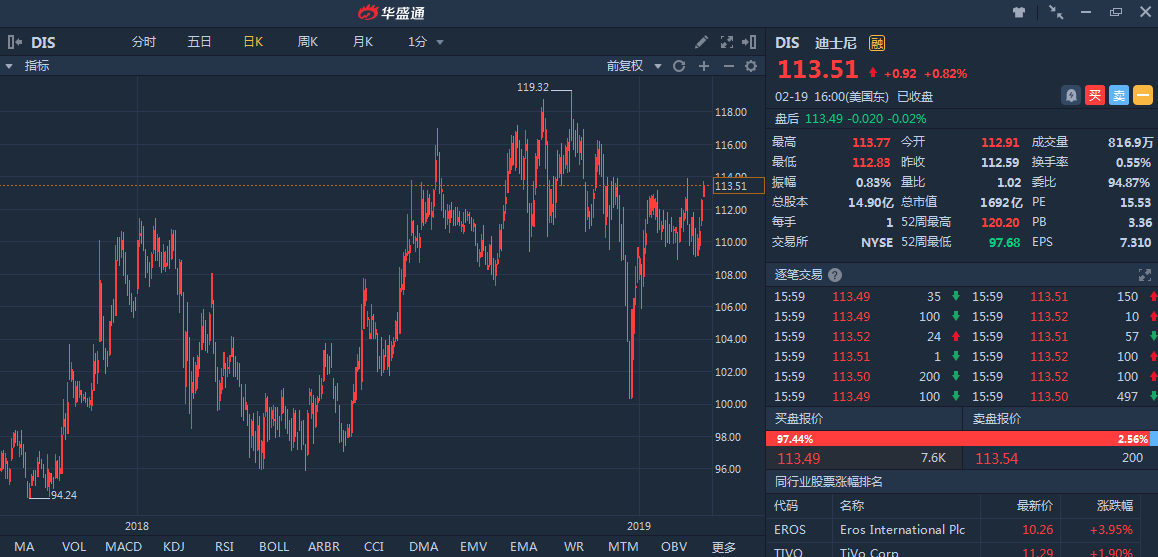
Task: Select the 113.54 ask price
Action: (x=997, y=459)
